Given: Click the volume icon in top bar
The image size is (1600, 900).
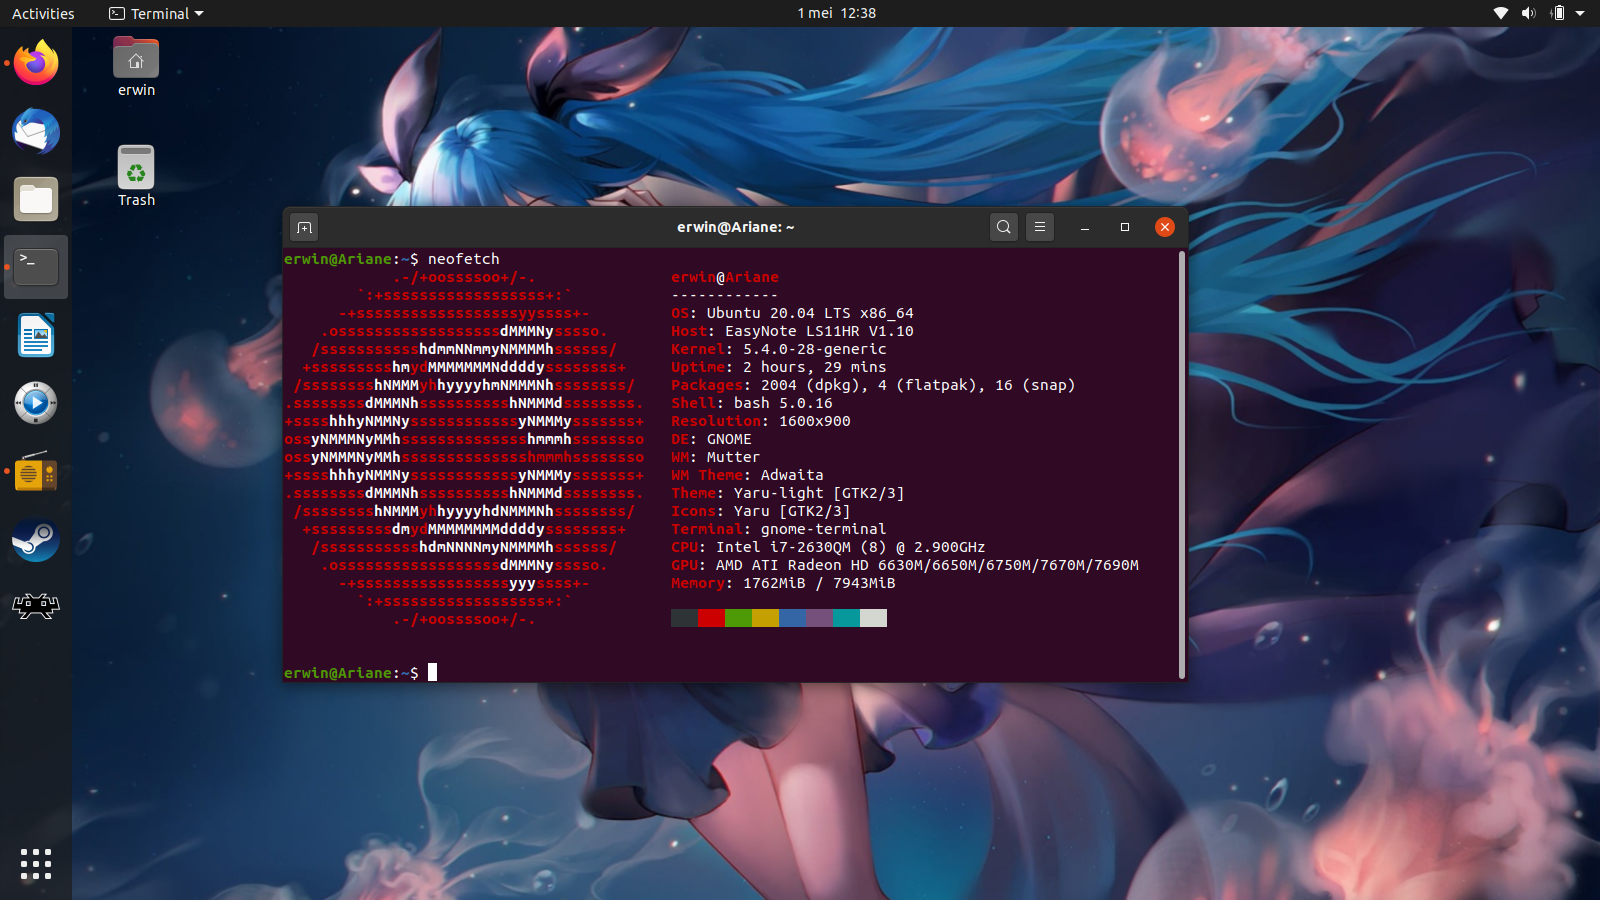Looking at the screenshot, I should 1528,13.
